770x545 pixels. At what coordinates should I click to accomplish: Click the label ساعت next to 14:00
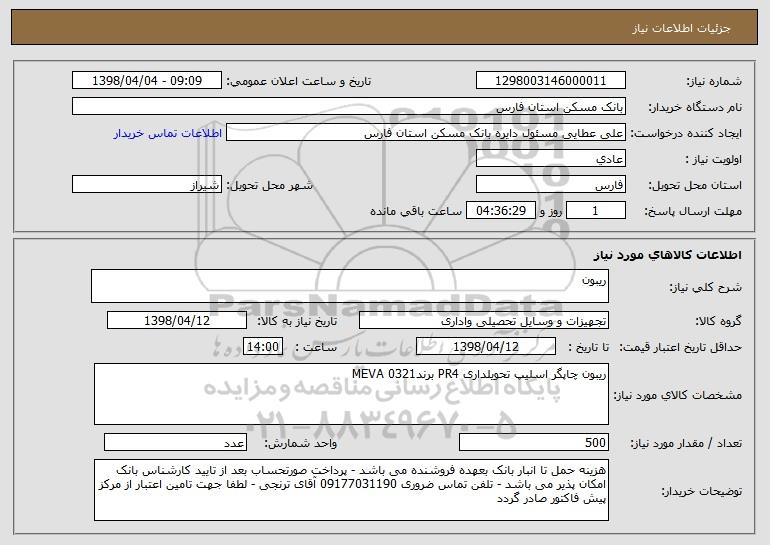pyautogui.click(x=316, y=347)
